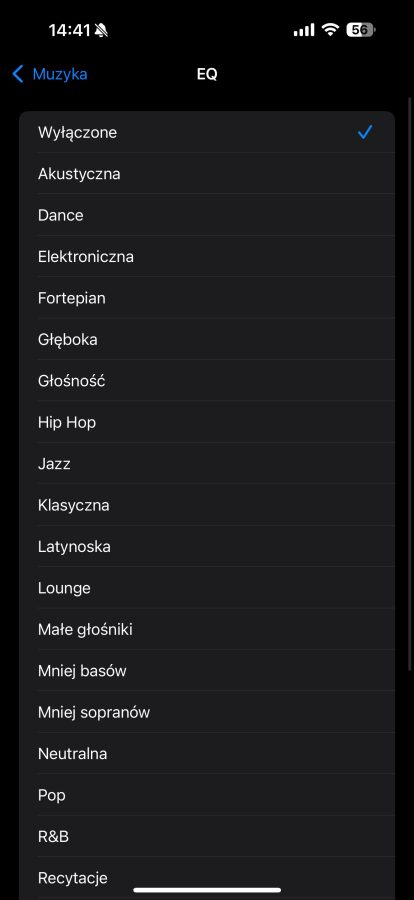Viewport: 414px width, 900px height.
Task: Enable the Jazz preset
Action: [207, 464]
